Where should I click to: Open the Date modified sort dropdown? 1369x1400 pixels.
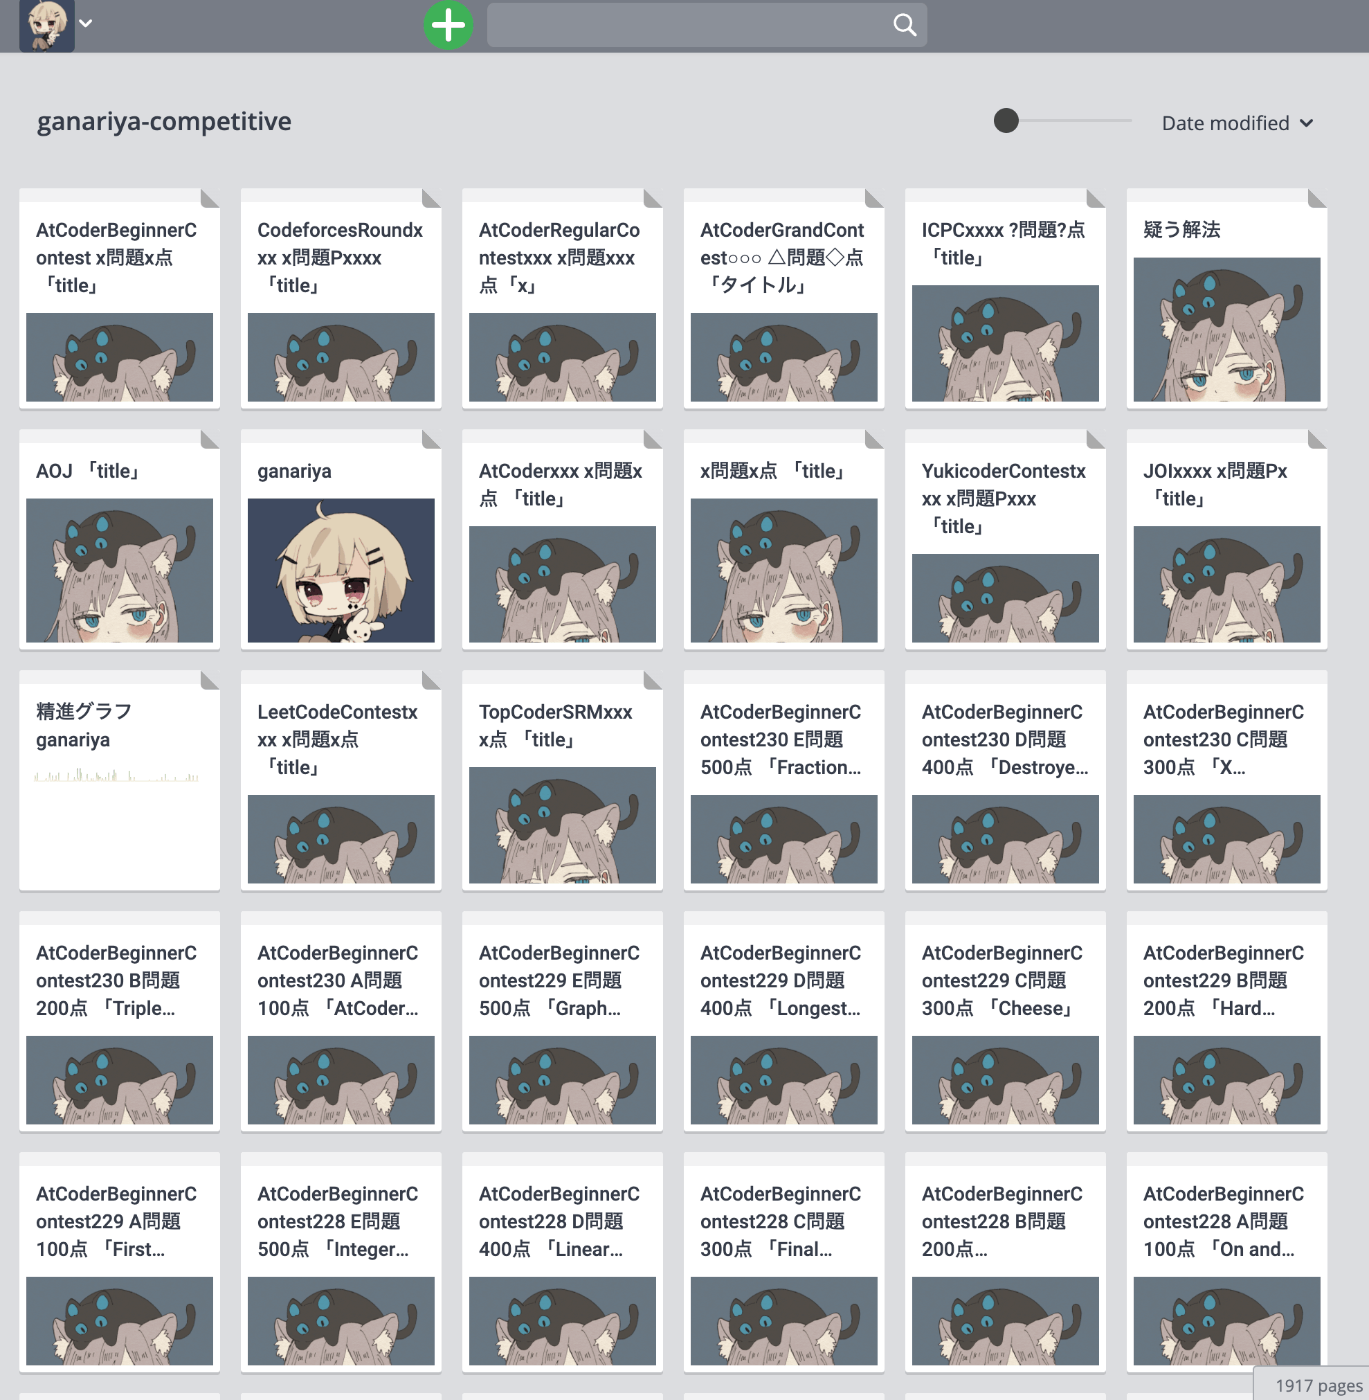(x=1237, y=123)
